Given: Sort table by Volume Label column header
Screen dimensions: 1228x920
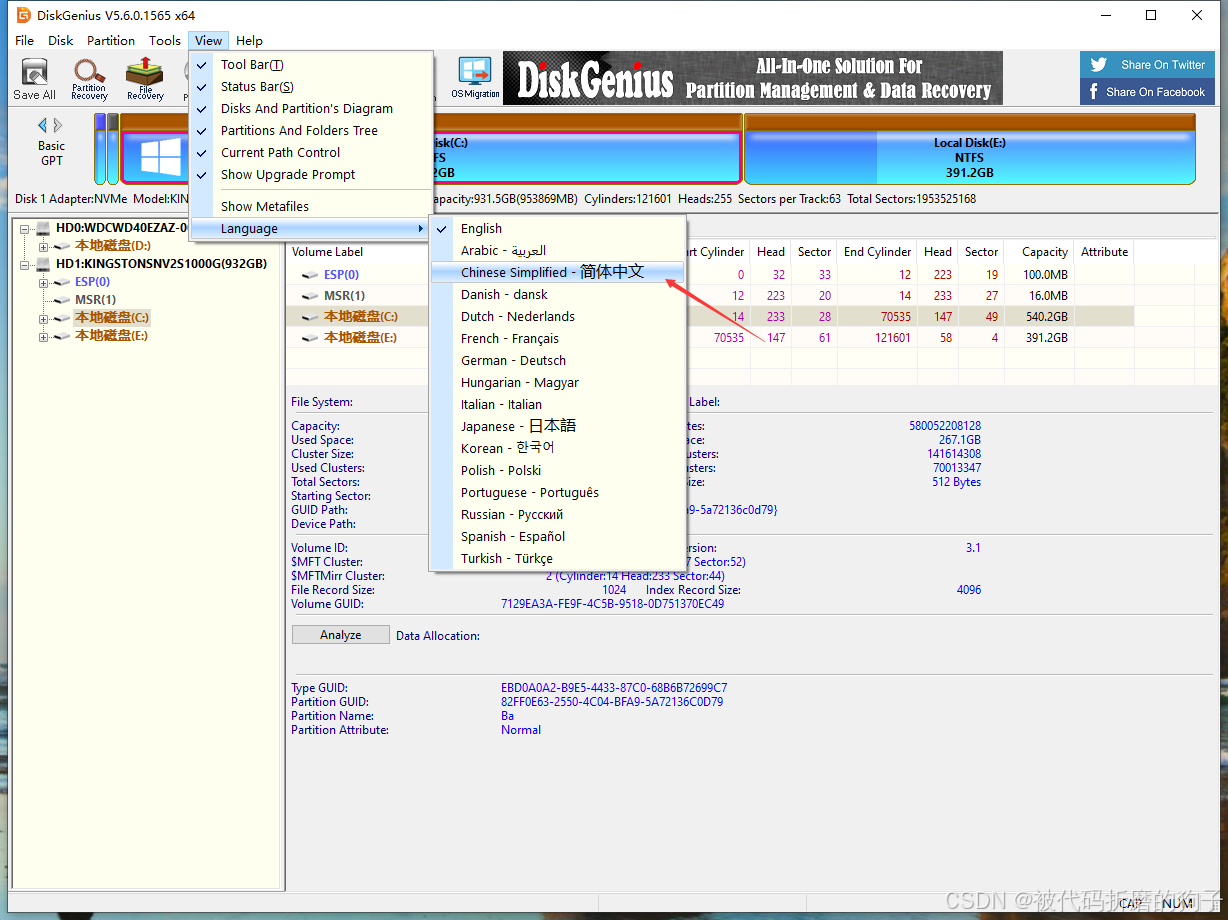Looking at the screenshot, I should point(328,252).
